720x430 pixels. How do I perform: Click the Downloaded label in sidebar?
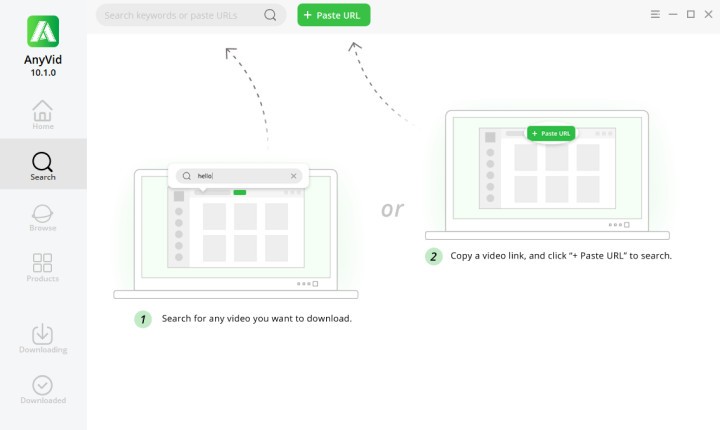[43, 401]
